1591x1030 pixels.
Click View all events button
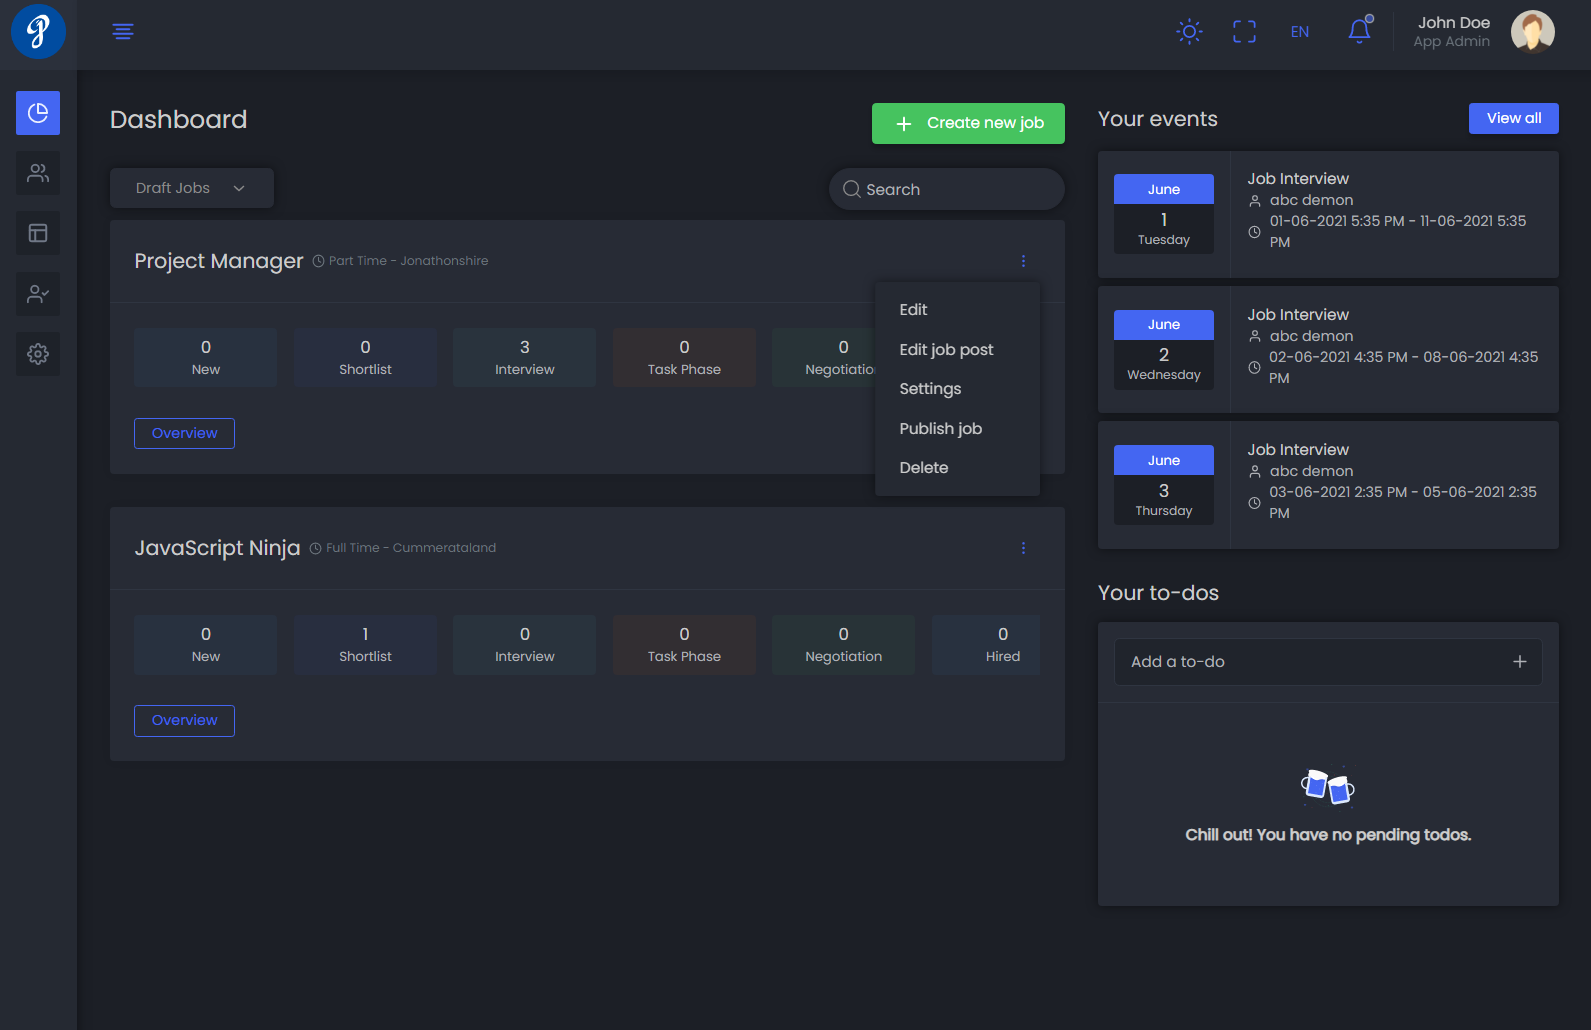point(1513,118)
